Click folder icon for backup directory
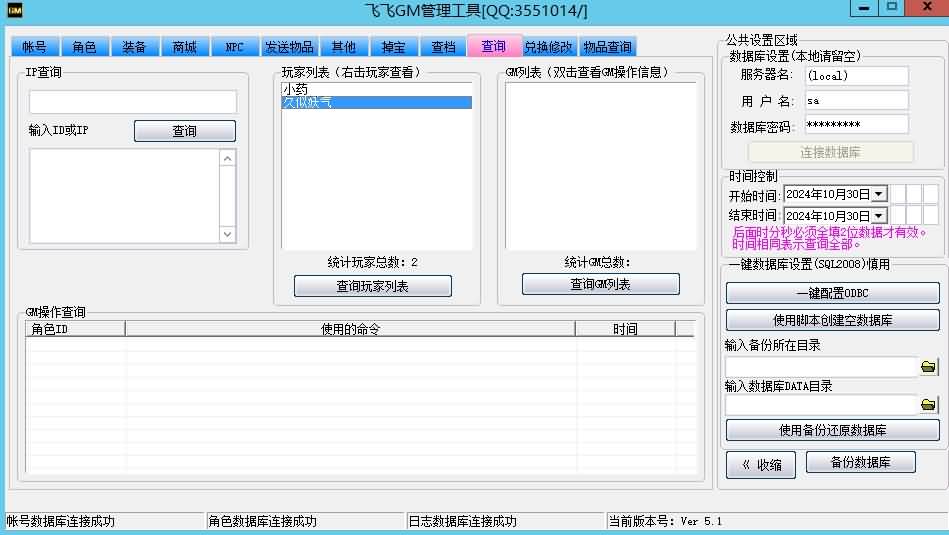 coord(929,367)
